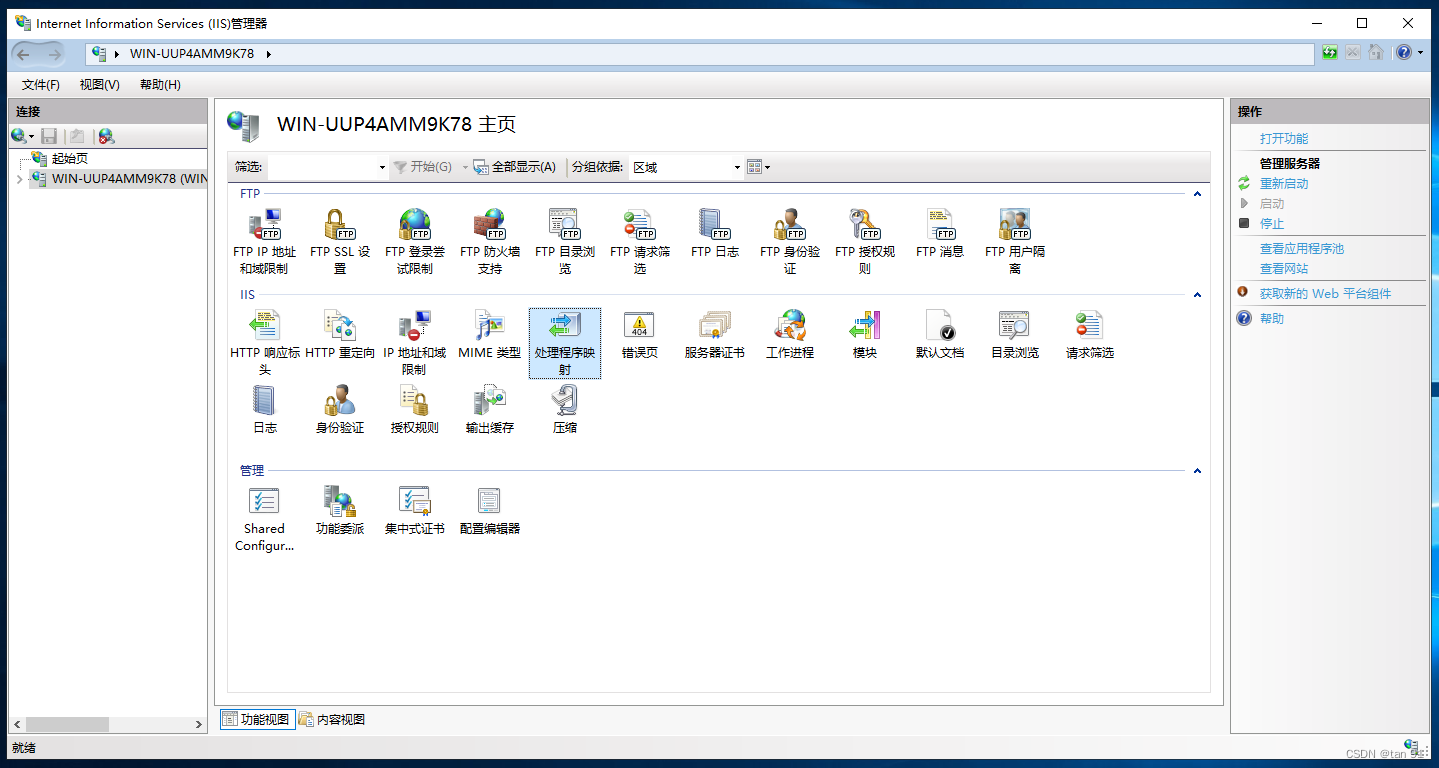Open FTP 防火墙支持 feature
The width and height of the screenshot is (1439, 768).
pyautogui.click(x=490, y=241)
